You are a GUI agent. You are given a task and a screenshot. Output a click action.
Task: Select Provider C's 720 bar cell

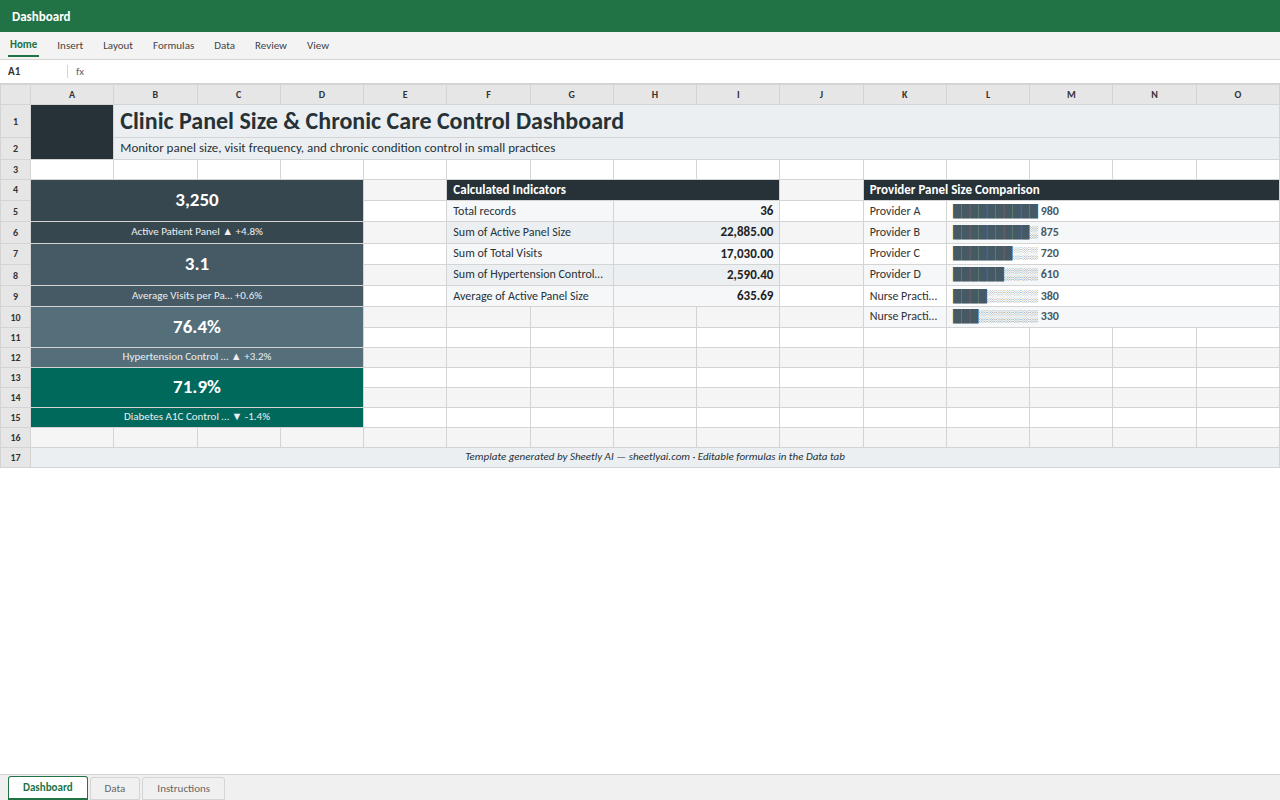click(1113, 254)
